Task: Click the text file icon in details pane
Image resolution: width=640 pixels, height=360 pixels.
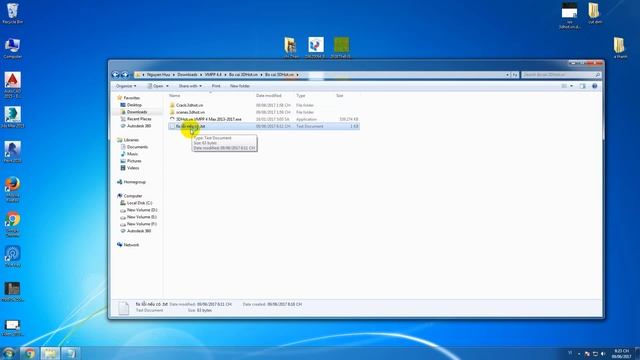Action: tap(123, 308)
